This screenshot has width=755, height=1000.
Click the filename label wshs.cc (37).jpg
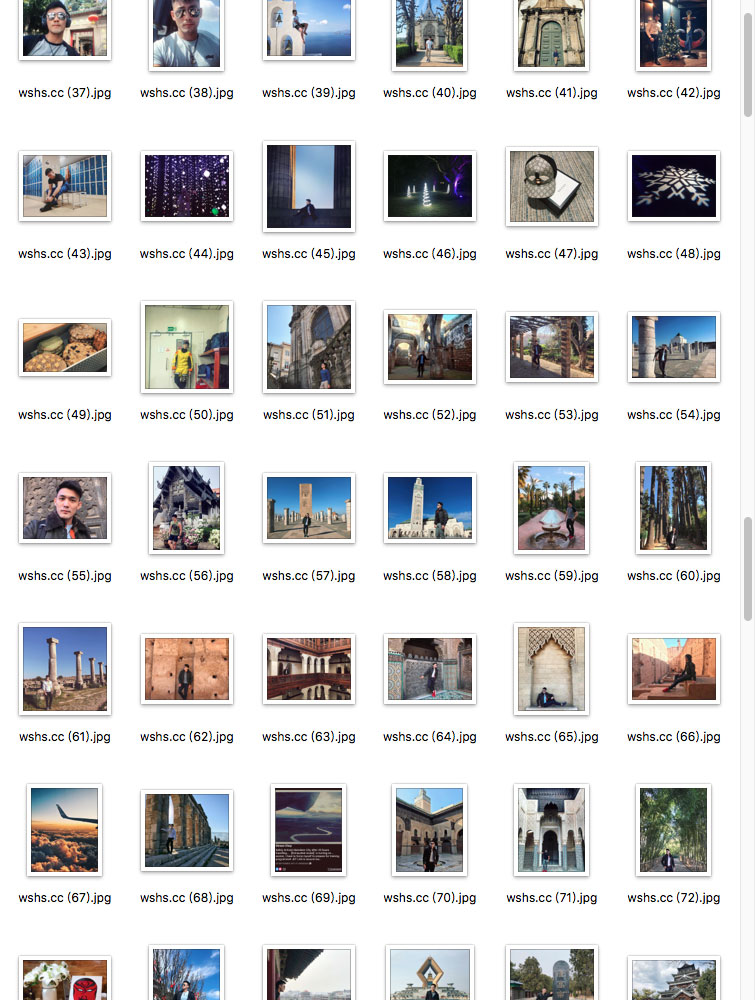(65, 93)
